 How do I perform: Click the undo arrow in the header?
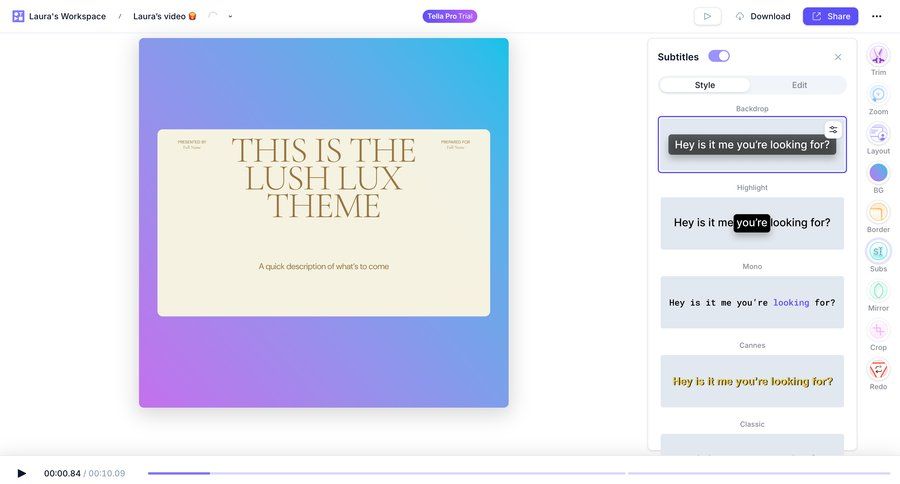click(213, 16)
